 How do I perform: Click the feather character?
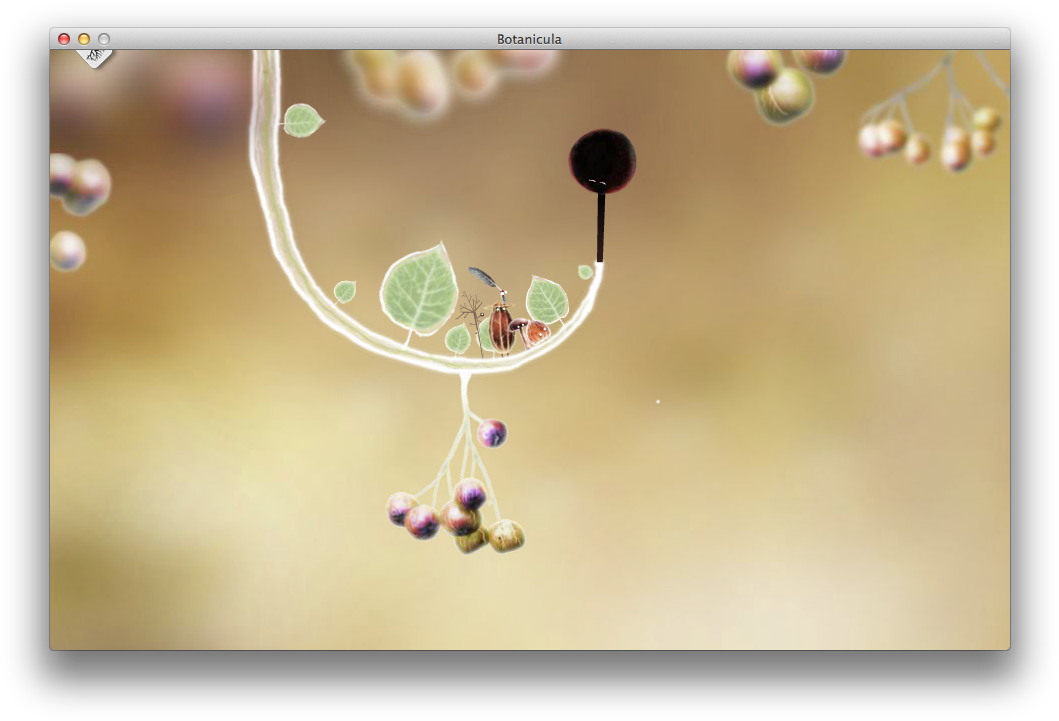[x=482, y=278]
